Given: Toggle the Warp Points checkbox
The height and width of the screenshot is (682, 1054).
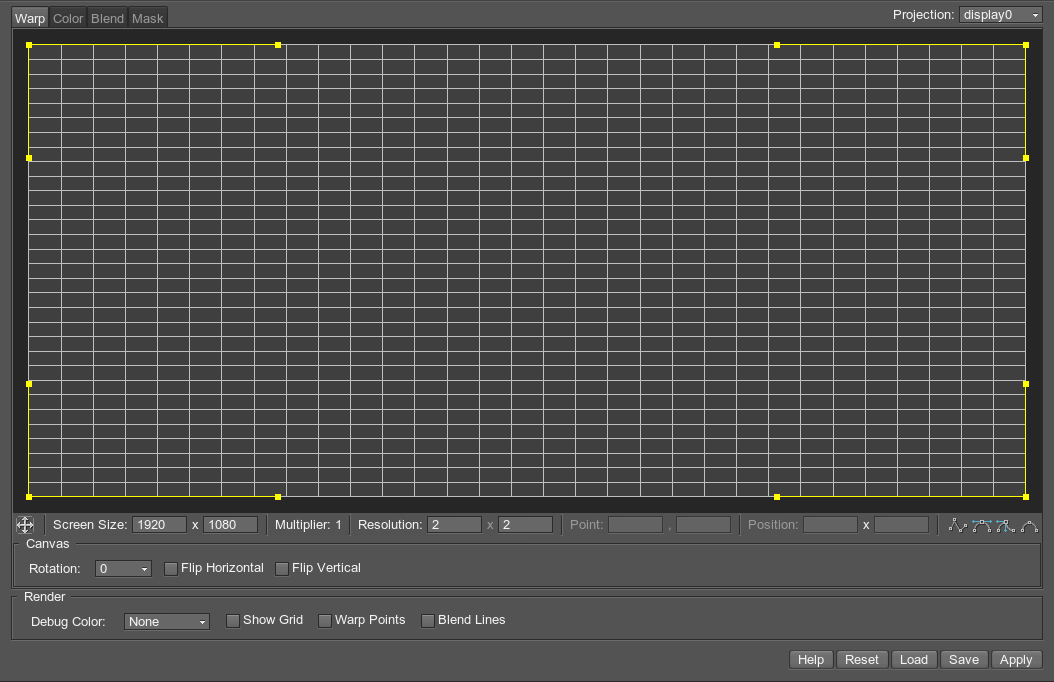Looking at the screenshot, I should point(325,621).
